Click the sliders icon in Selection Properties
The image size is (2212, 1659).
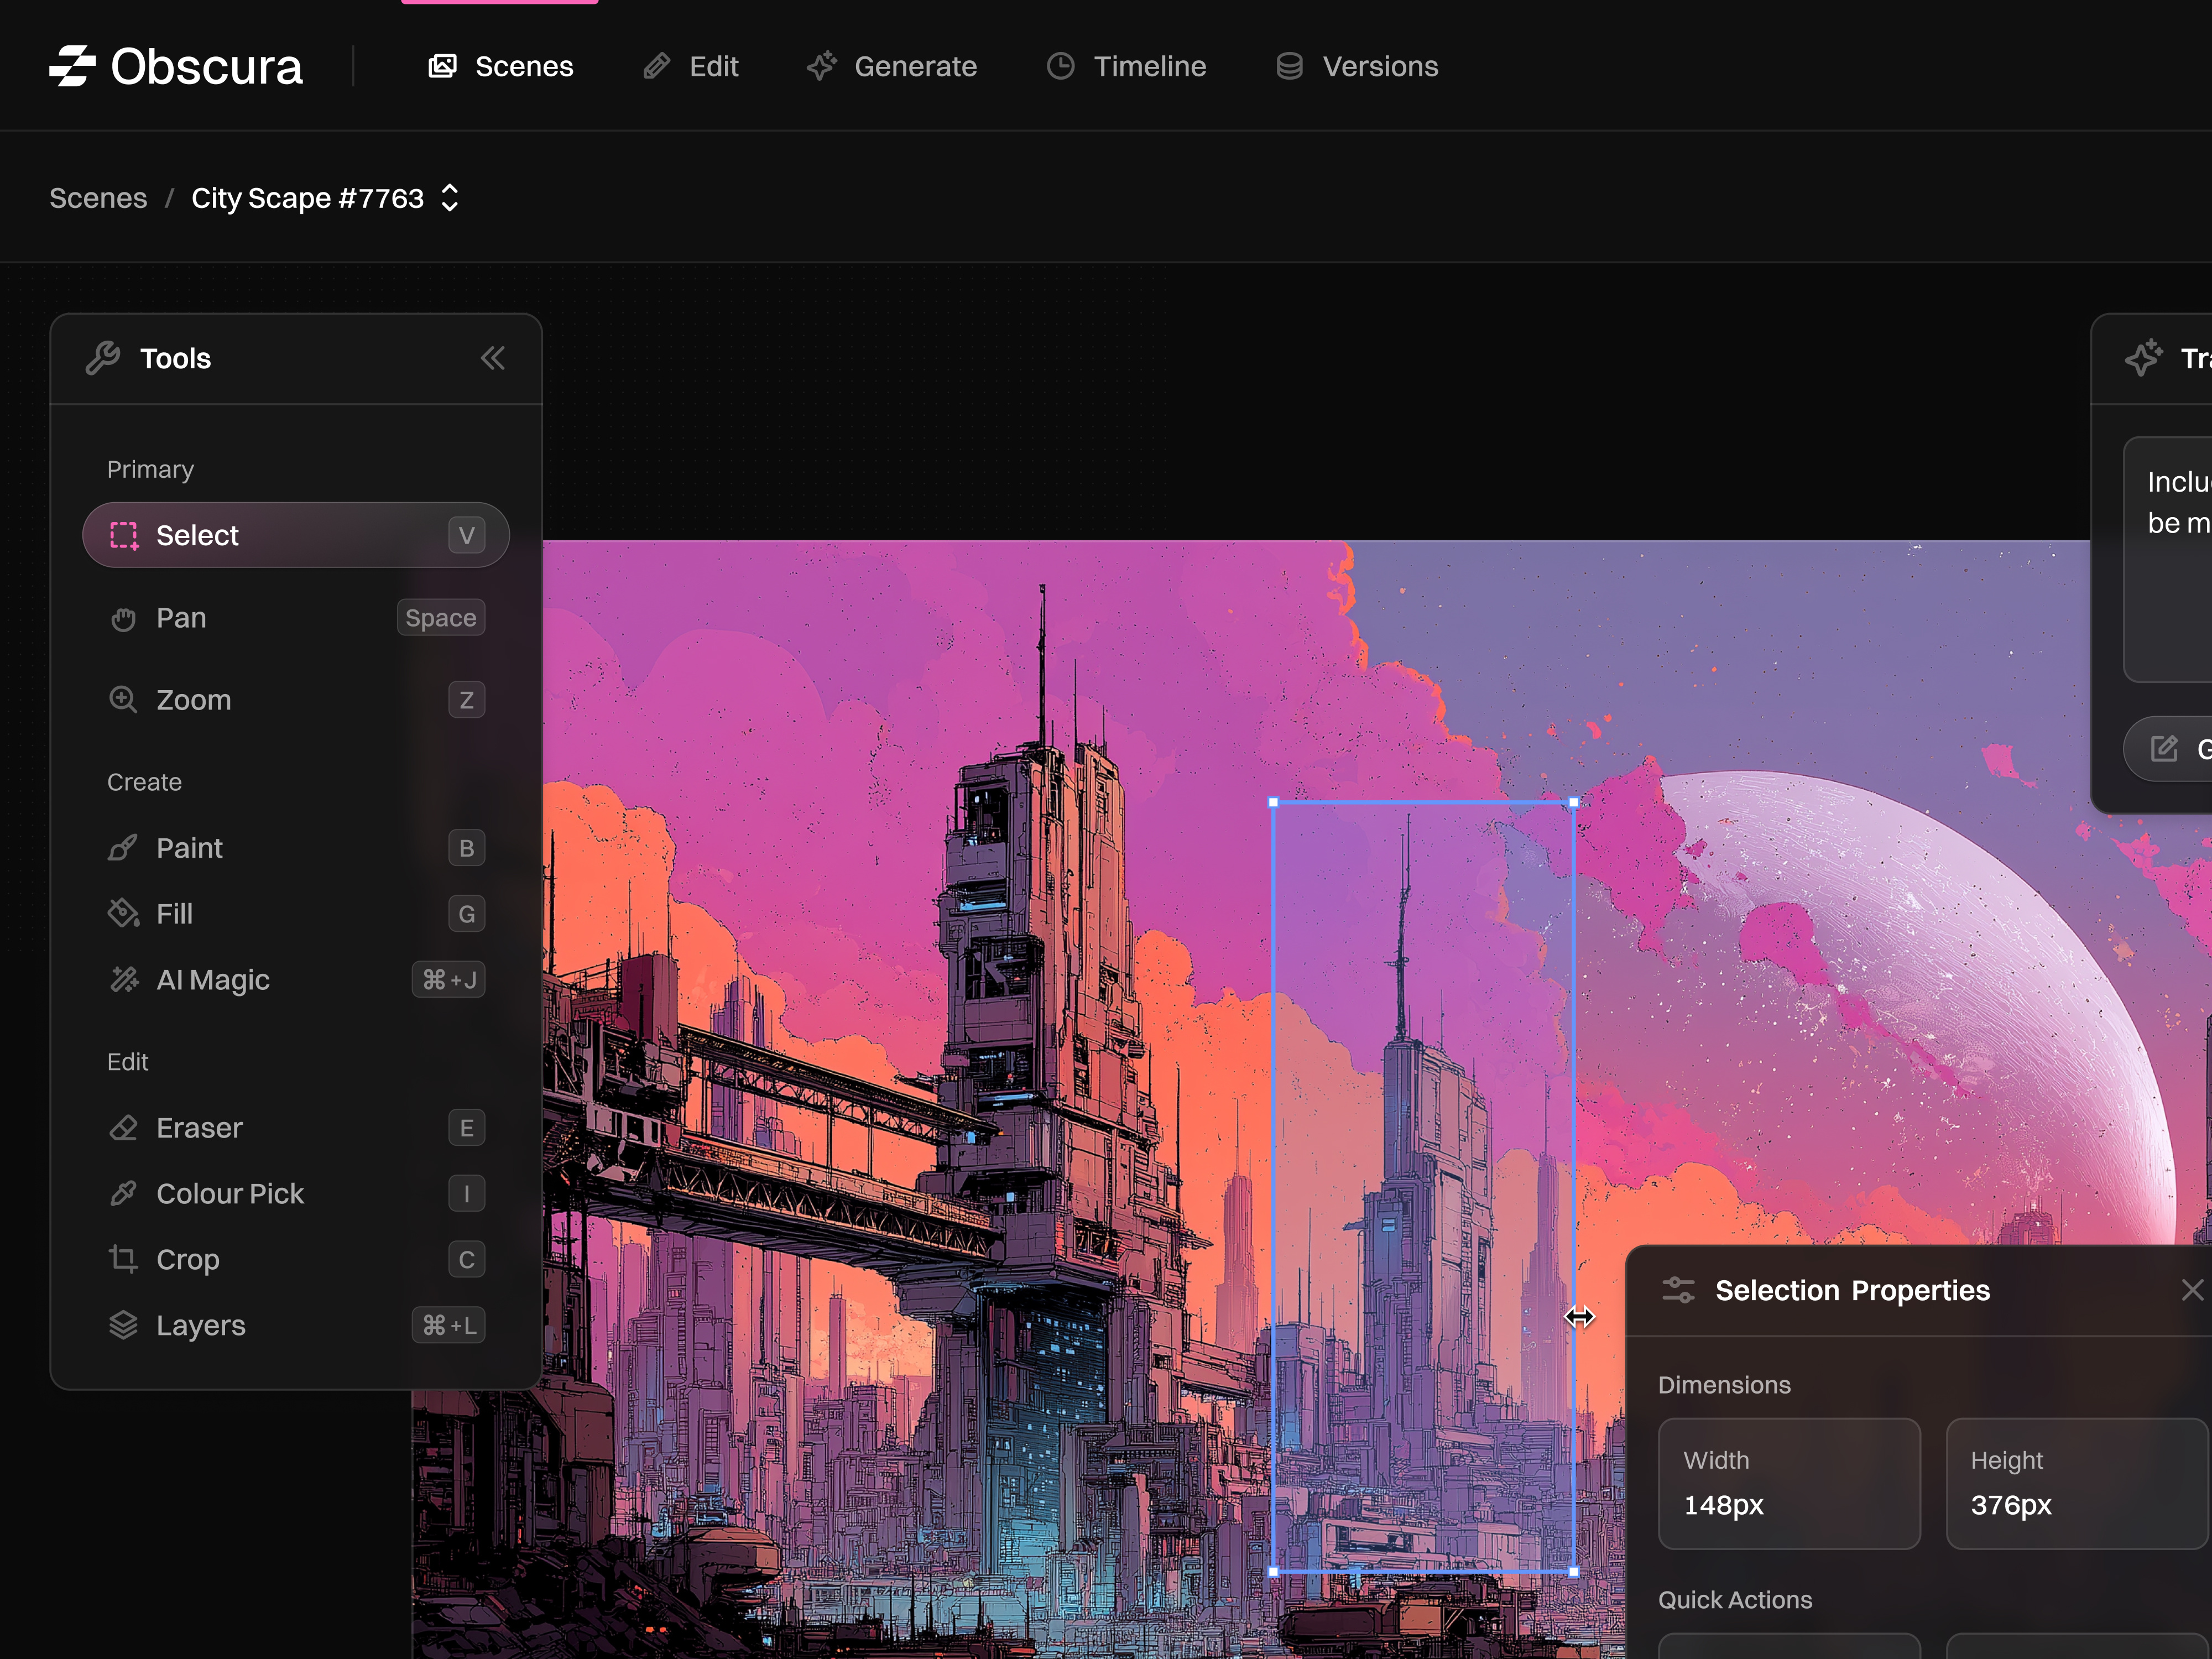pyautogui.click(x=1678, y=1290)
